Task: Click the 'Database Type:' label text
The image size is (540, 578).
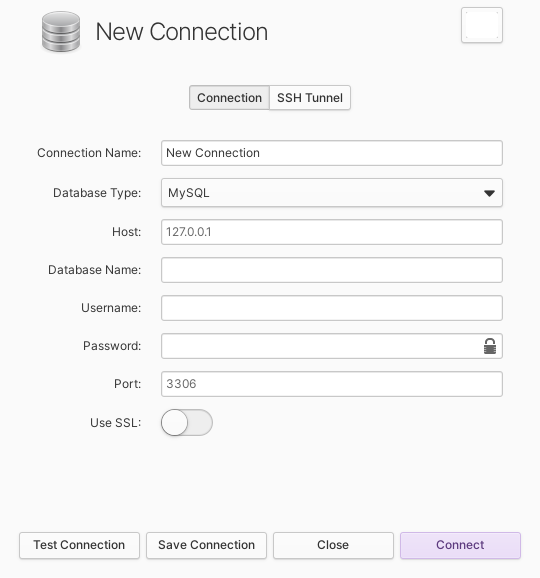Action: [x=97, y=193]
